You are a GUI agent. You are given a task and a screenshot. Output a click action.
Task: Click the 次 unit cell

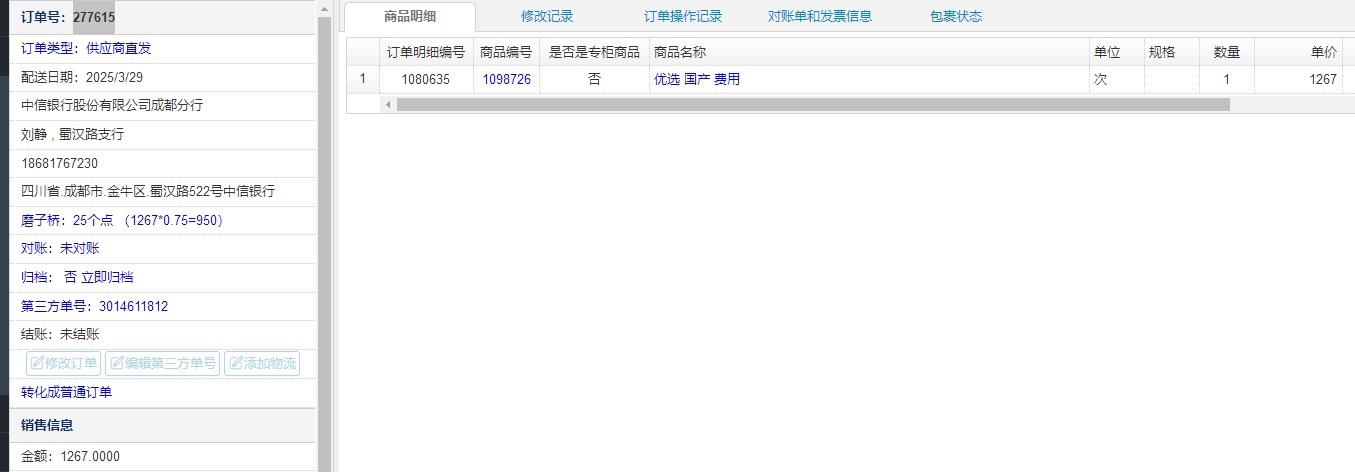(x=1116, y=80)
